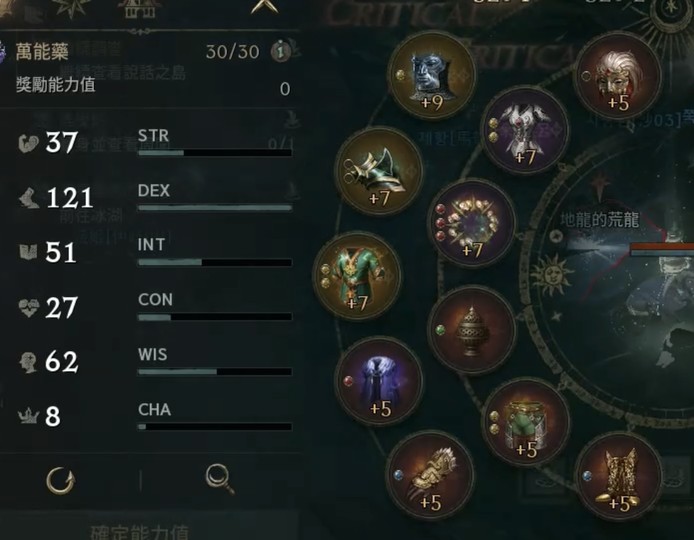
Task: Collapse panel with the top chevron arrow
Action: click(x=264, y=6)
